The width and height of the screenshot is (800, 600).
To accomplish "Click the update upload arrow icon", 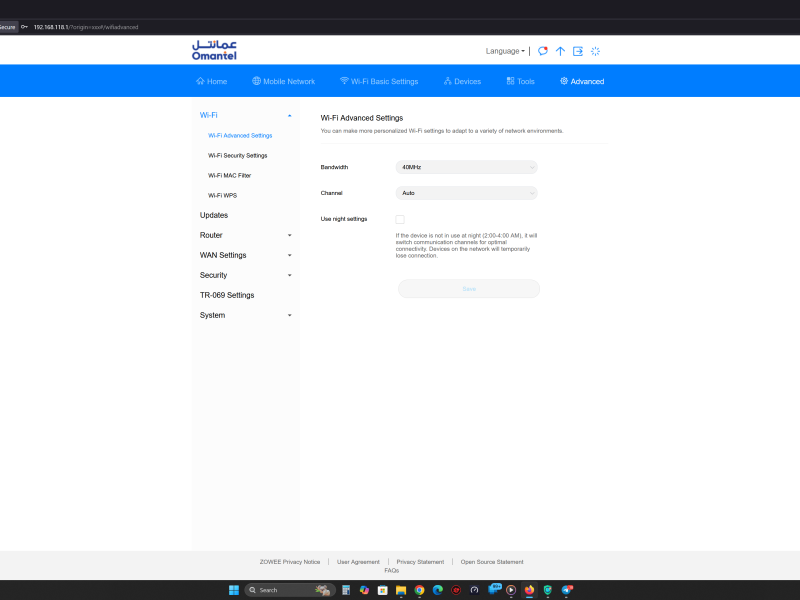I will [x=560, y=51].
